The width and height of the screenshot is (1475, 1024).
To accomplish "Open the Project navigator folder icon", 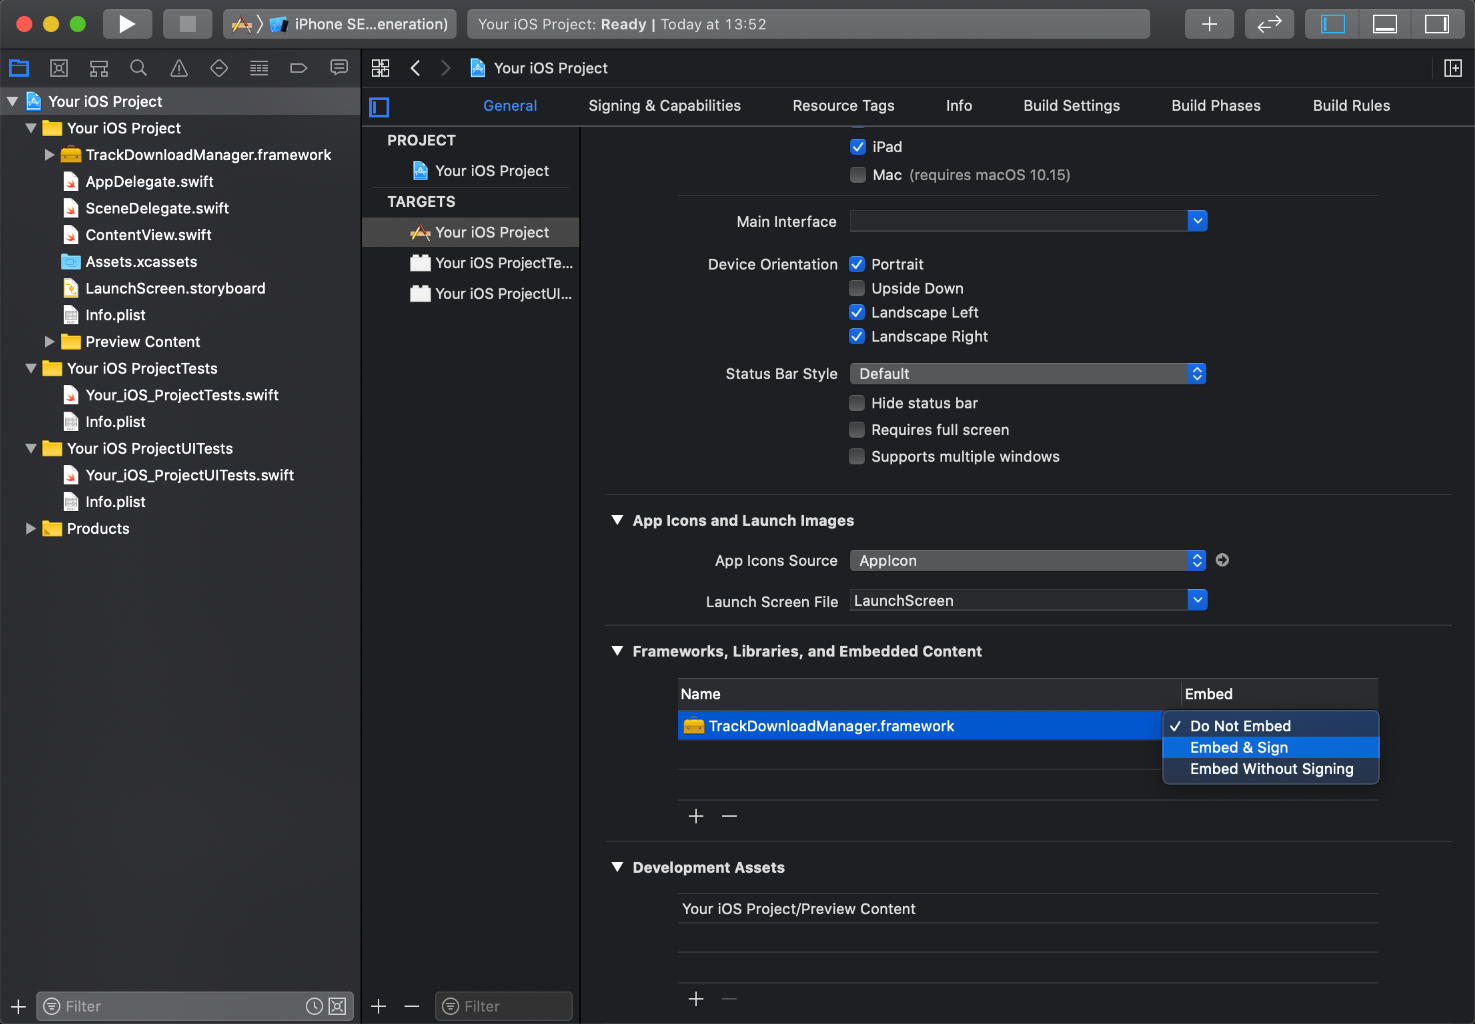I will [x=19, y=68].
